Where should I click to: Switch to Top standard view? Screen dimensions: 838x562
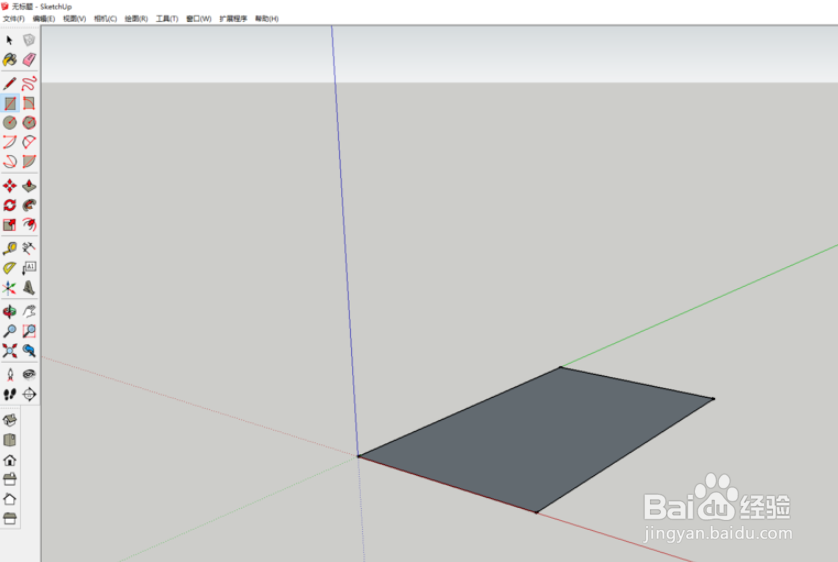point(10,440)
